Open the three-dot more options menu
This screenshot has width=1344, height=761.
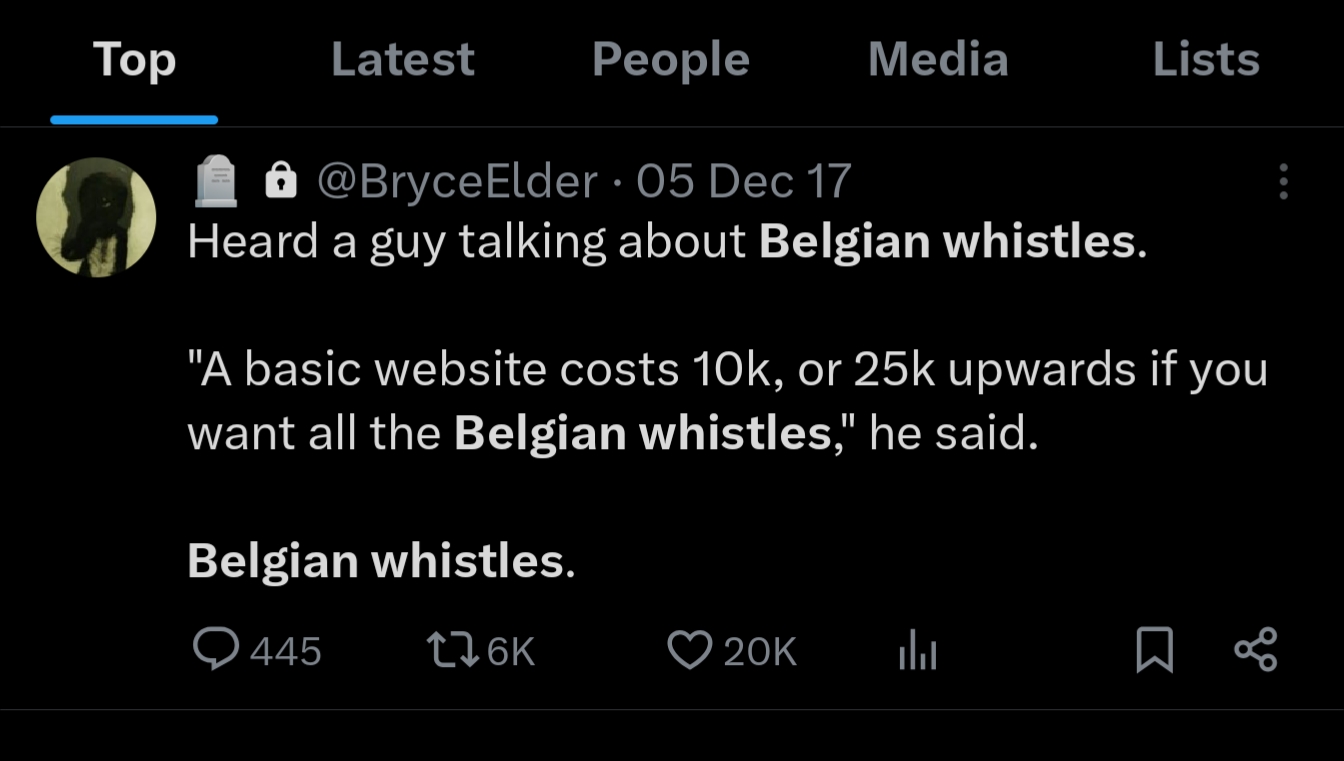(x=1283, y=182)
